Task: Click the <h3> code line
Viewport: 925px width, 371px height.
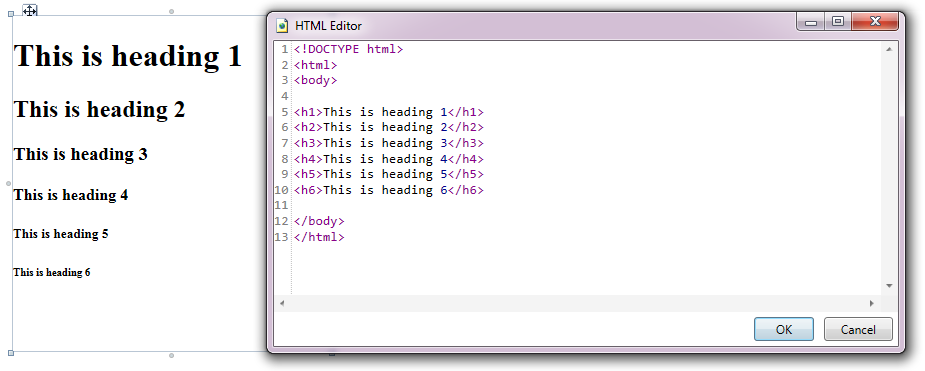Action: coord(389,143)
